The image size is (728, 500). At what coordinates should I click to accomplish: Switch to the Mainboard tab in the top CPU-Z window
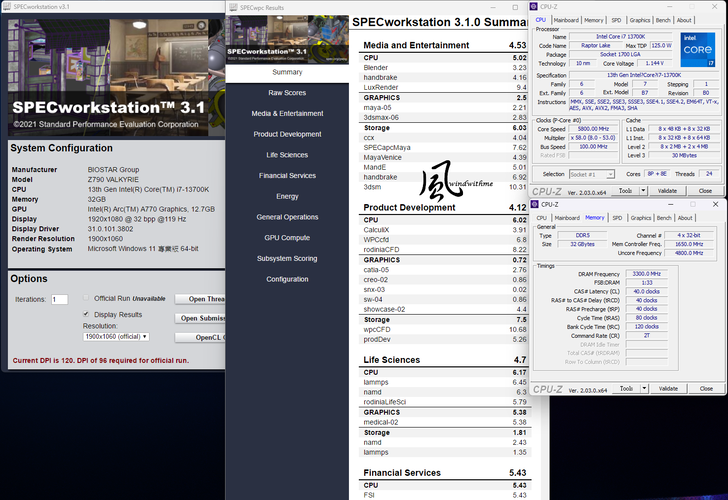pyautogui.click(x=566, y=20)
